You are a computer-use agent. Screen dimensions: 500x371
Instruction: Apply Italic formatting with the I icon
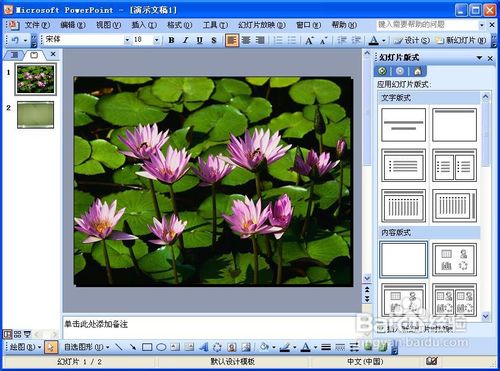(185, 40)
